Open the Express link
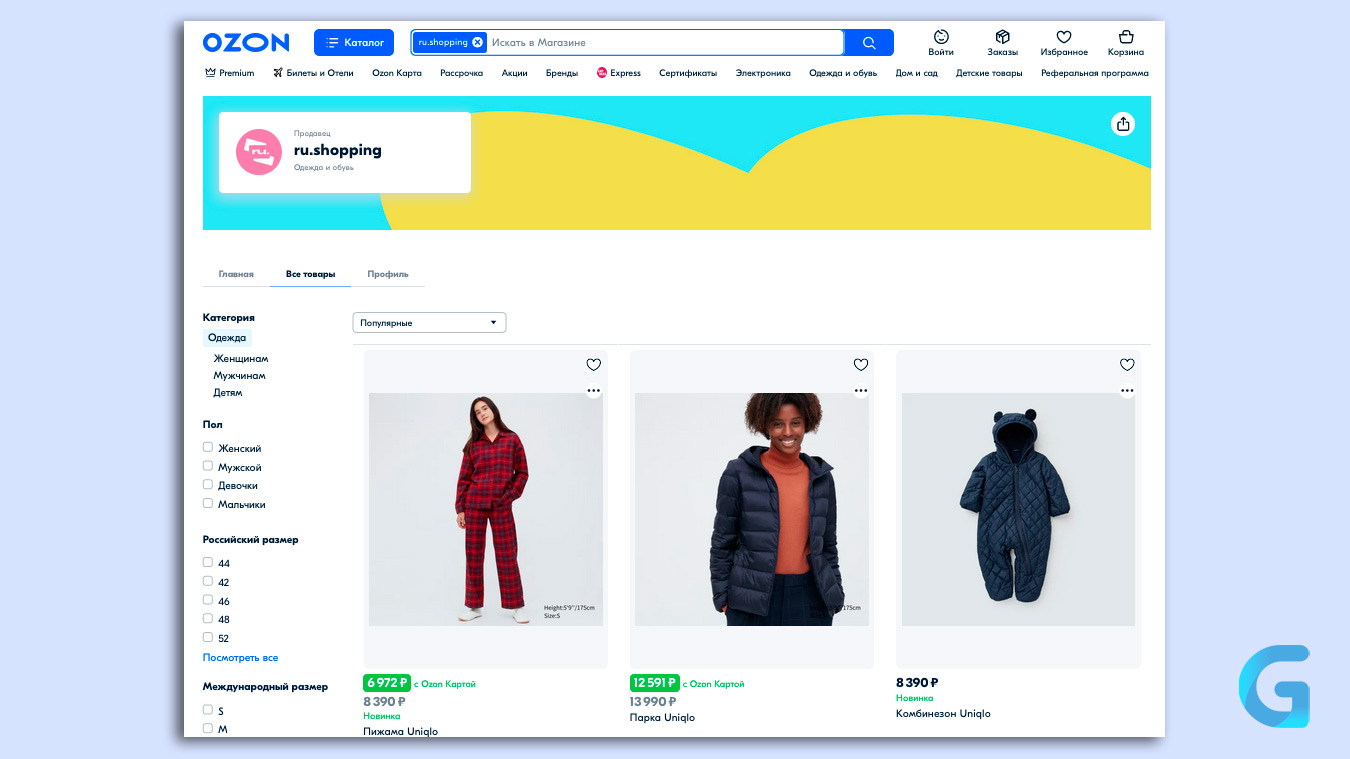The height and width of the screenshot is (759, 1350). point(619,73)
